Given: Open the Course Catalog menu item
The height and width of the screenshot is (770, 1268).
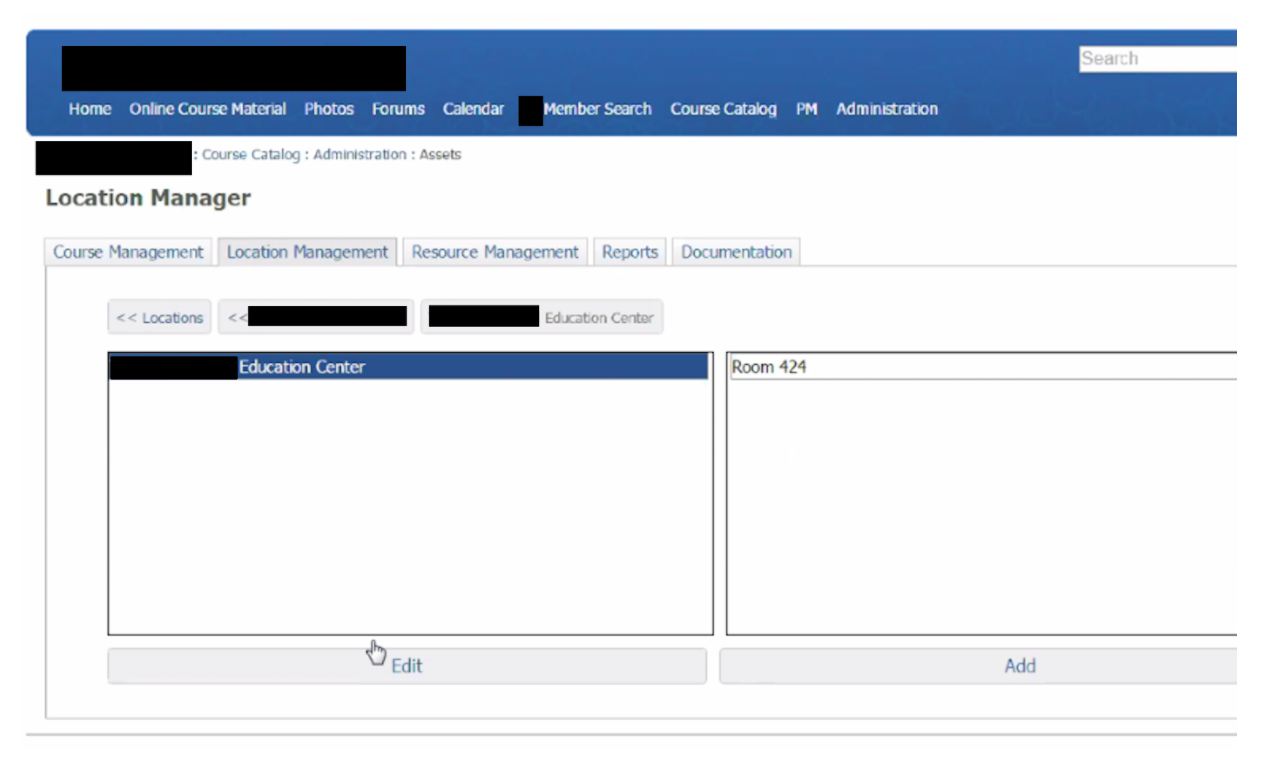Looking at the screenshot, I should coord(723,109).
